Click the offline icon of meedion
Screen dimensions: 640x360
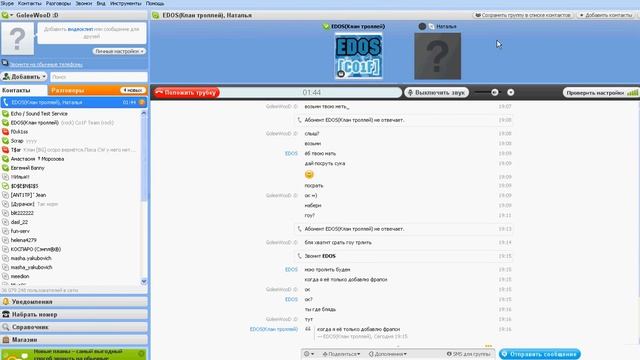point(5,276)
